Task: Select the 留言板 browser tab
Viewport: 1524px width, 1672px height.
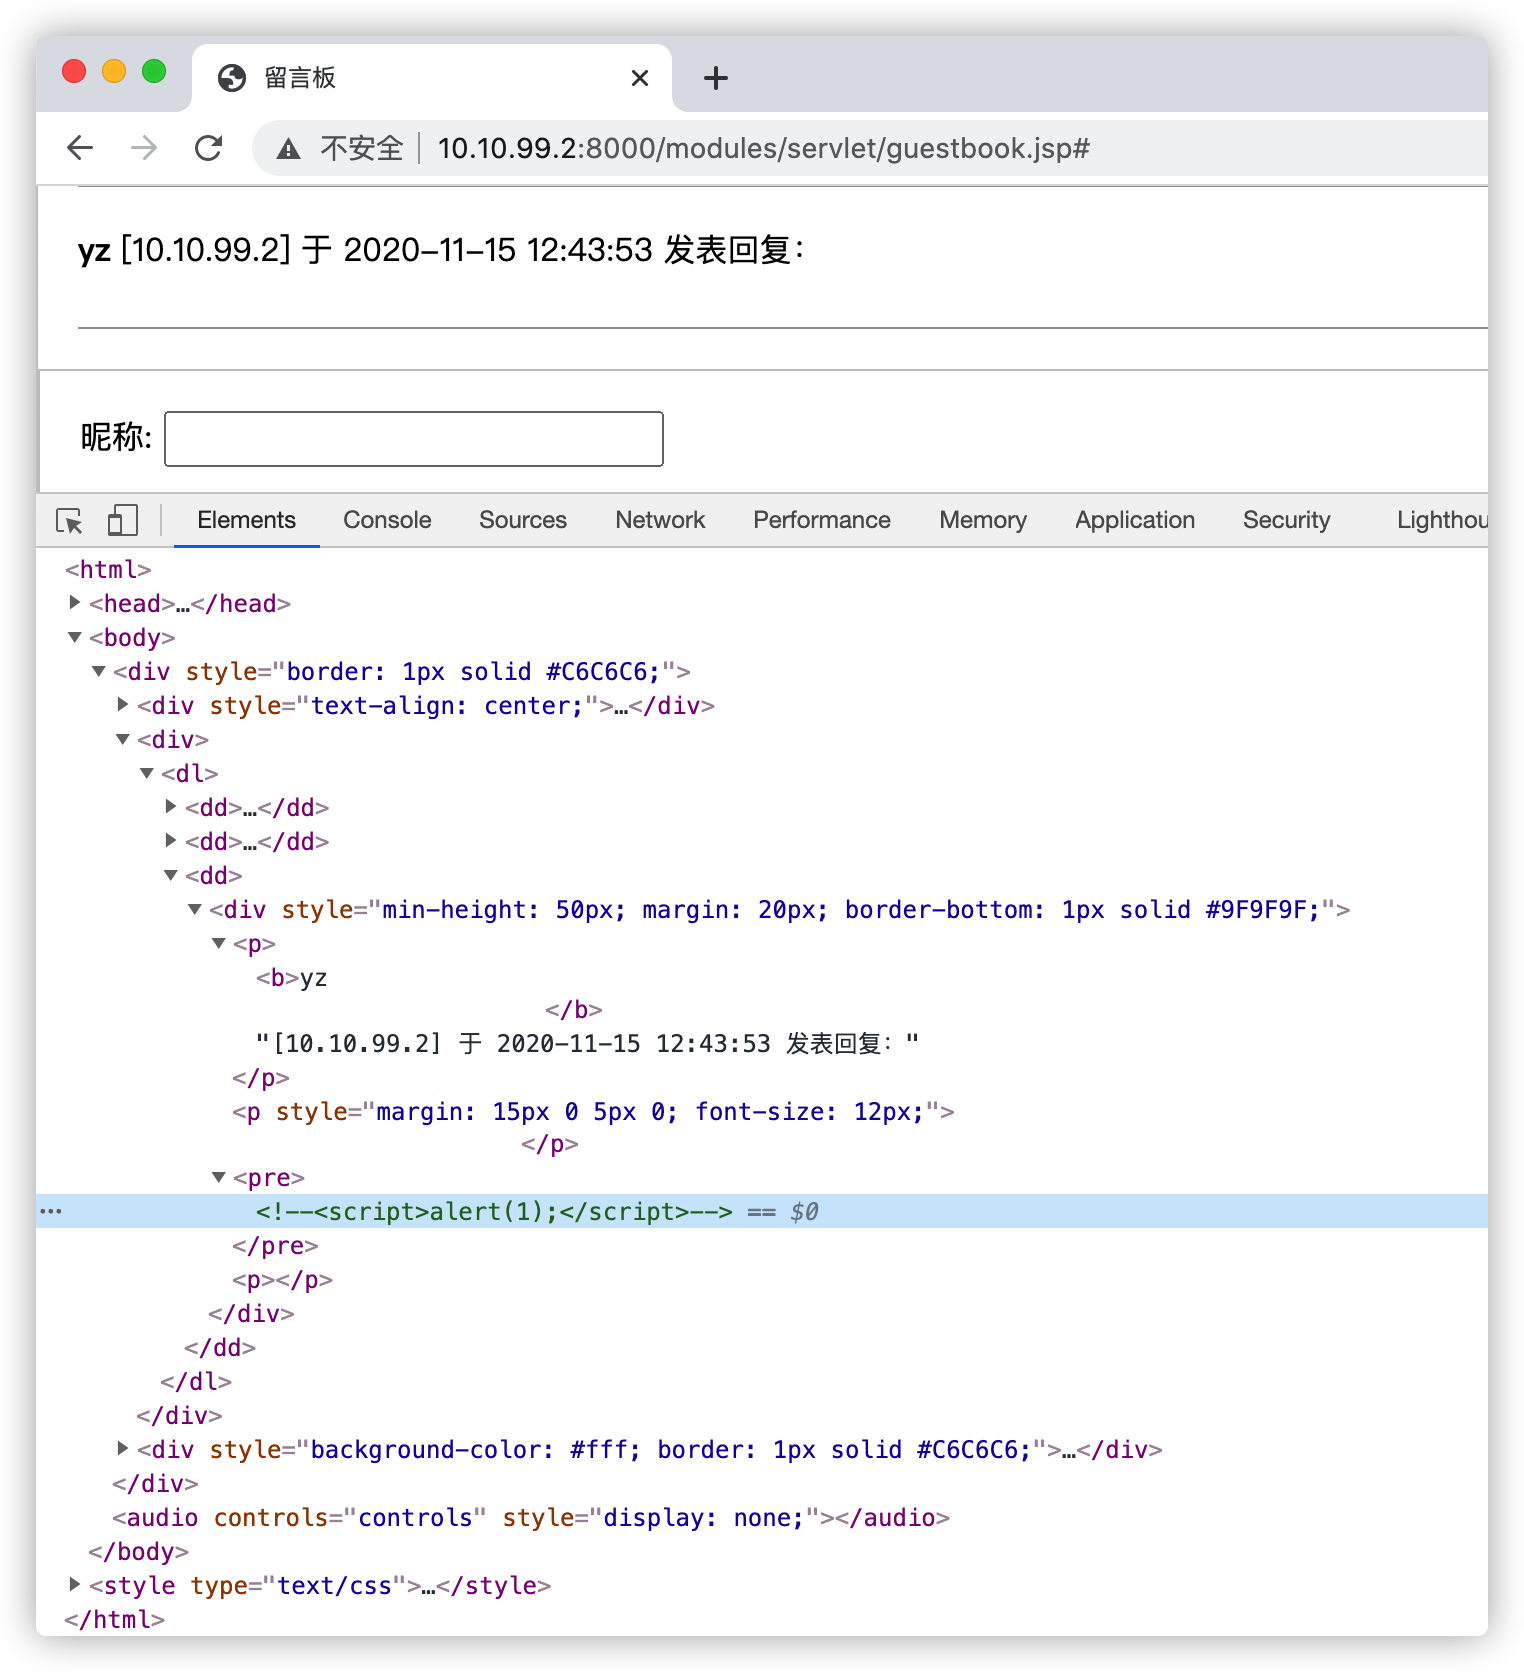Action: (432, 78)
